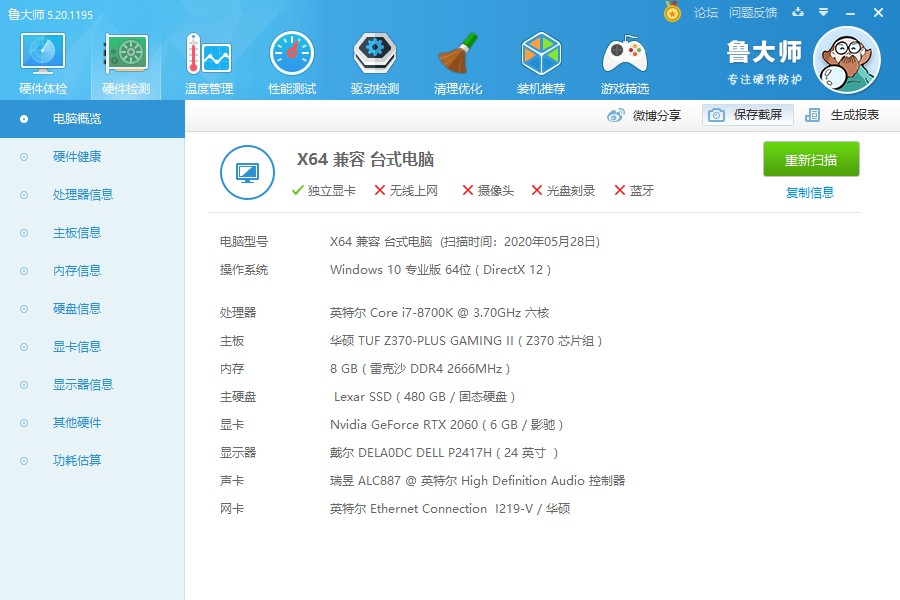
Task: Browse 游戏精选 game picks
Action: [624, 60]
